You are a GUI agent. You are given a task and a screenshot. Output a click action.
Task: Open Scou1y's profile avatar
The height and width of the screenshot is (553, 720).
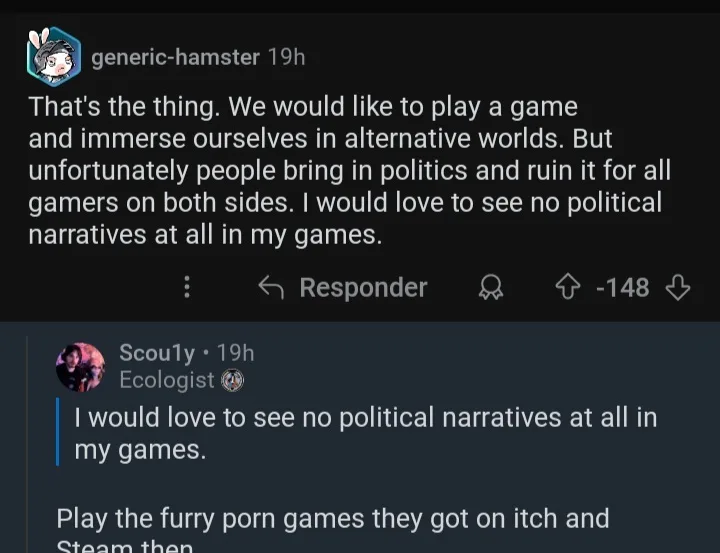(80, 366)
